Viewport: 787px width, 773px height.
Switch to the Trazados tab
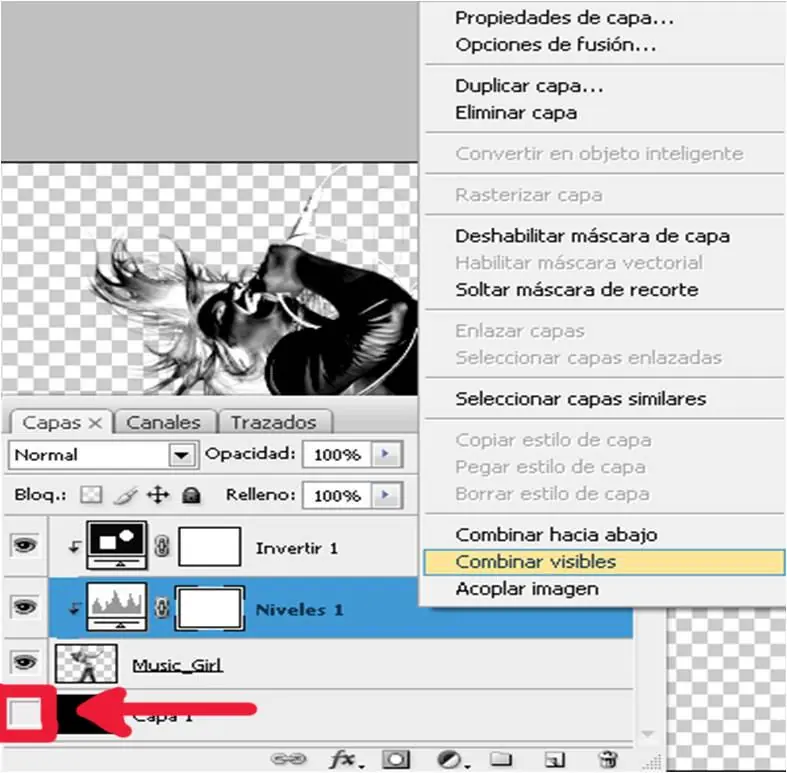[274, 423]
